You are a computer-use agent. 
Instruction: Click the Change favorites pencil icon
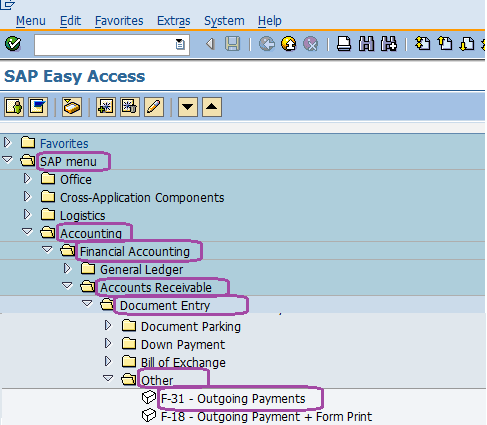154,107
